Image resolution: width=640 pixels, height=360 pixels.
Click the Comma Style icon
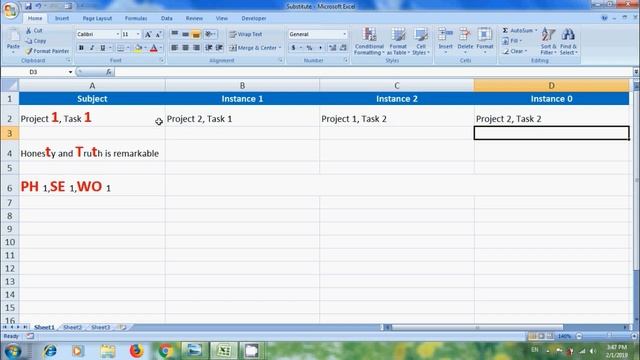coord(320,48)
